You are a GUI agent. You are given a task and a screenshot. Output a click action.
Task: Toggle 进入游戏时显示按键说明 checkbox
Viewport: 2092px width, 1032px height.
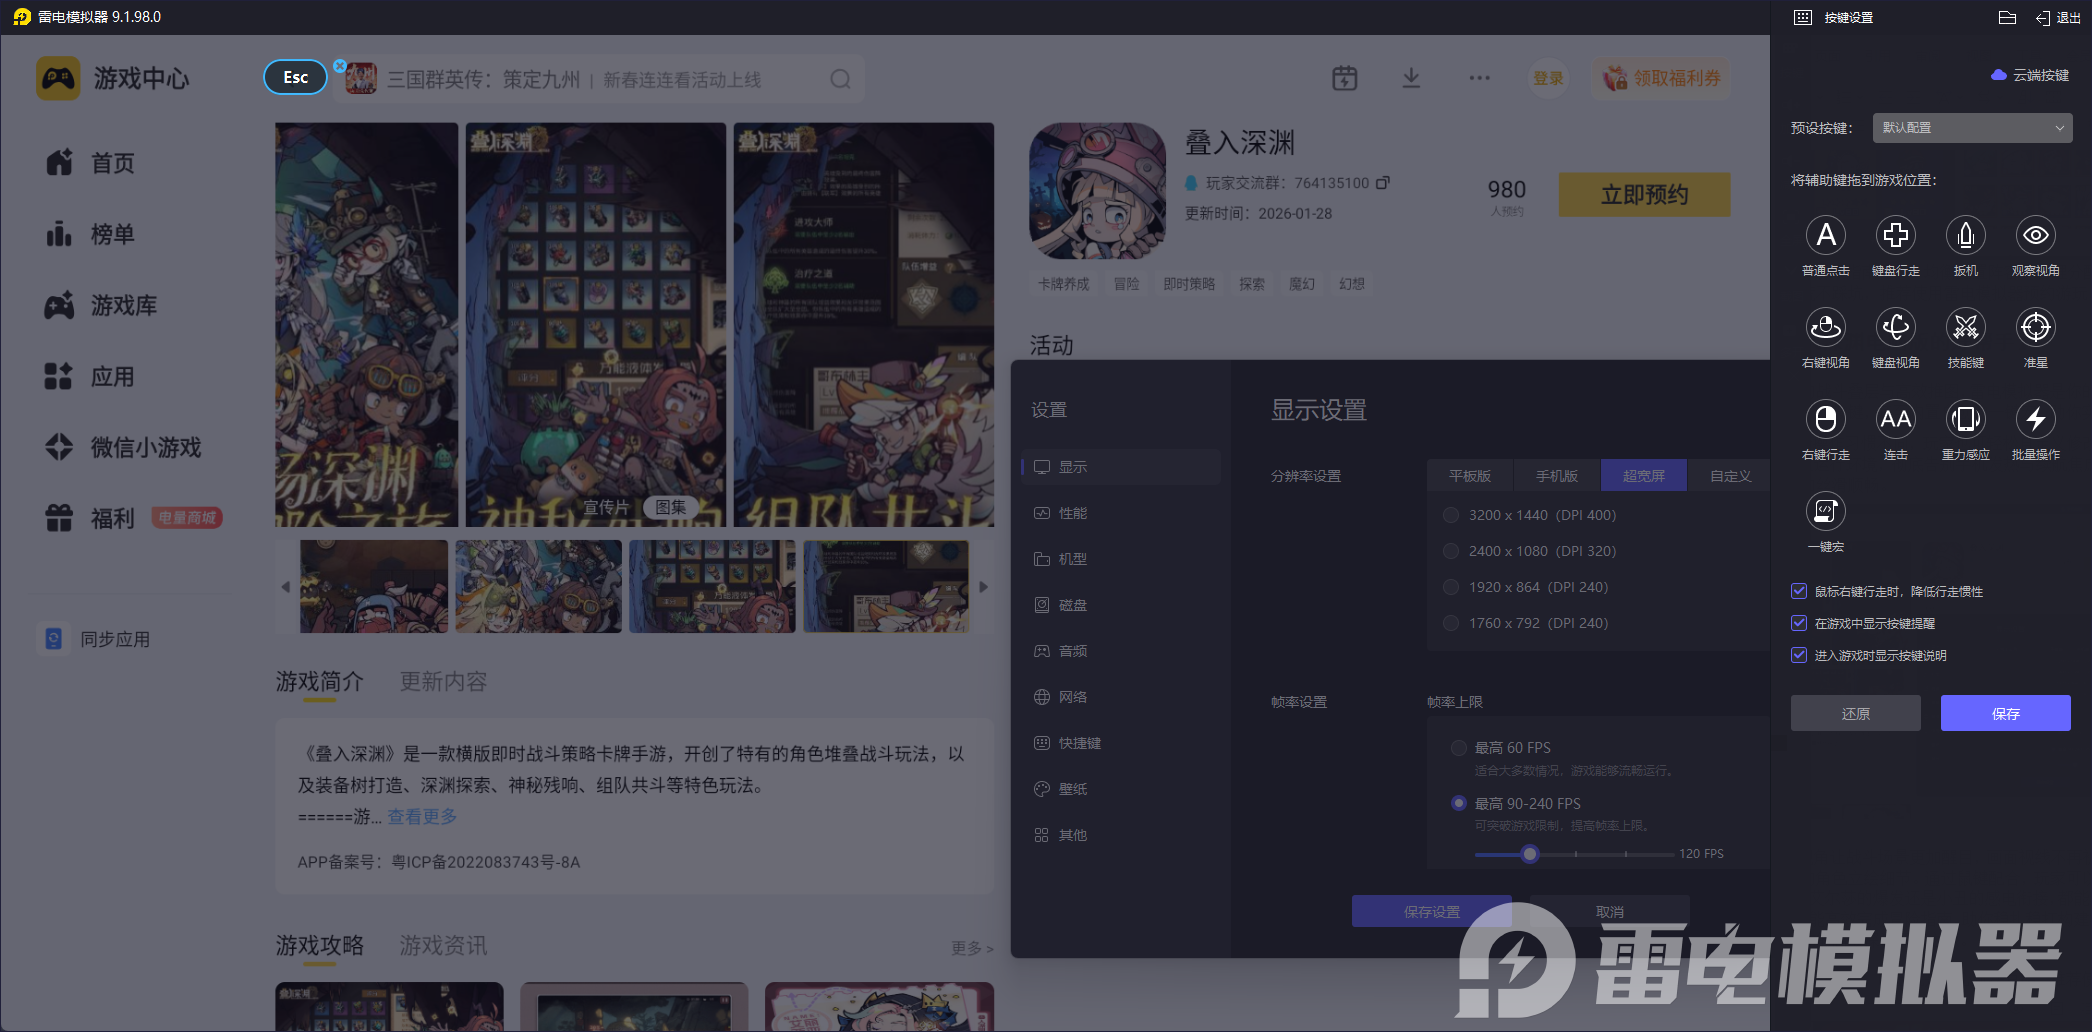1799,655
